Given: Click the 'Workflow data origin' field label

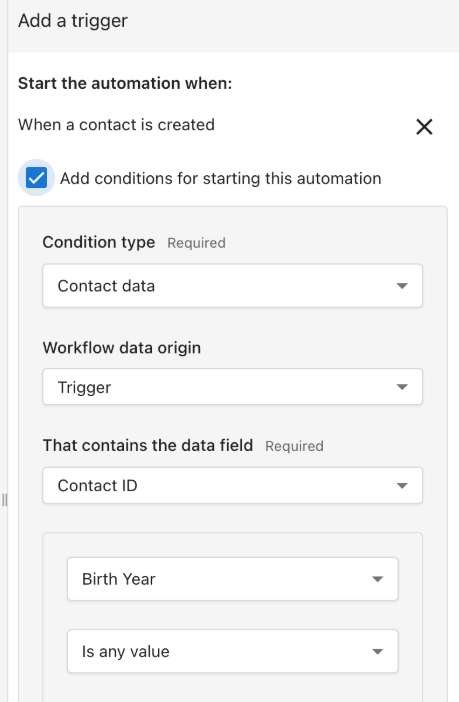Looking at the screenshot, I should tap(122, 348).
